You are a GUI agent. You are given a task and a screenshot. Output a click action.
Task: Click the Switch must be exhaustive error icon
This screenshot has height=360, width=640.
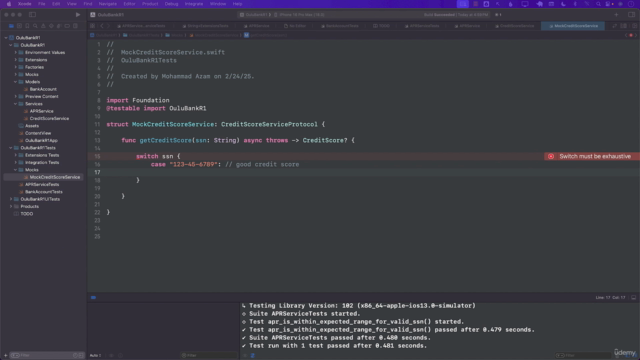coord(551,156)
